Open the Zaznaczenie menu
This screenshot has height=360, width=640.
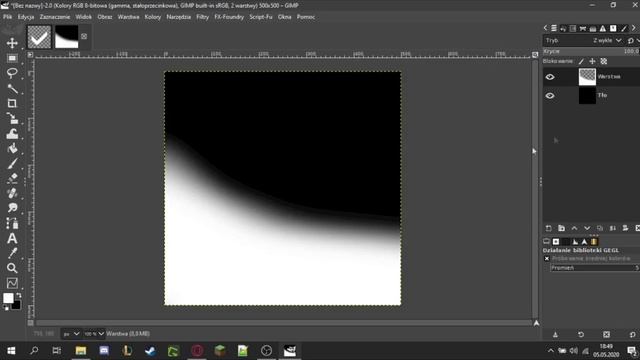click(55, 17)
